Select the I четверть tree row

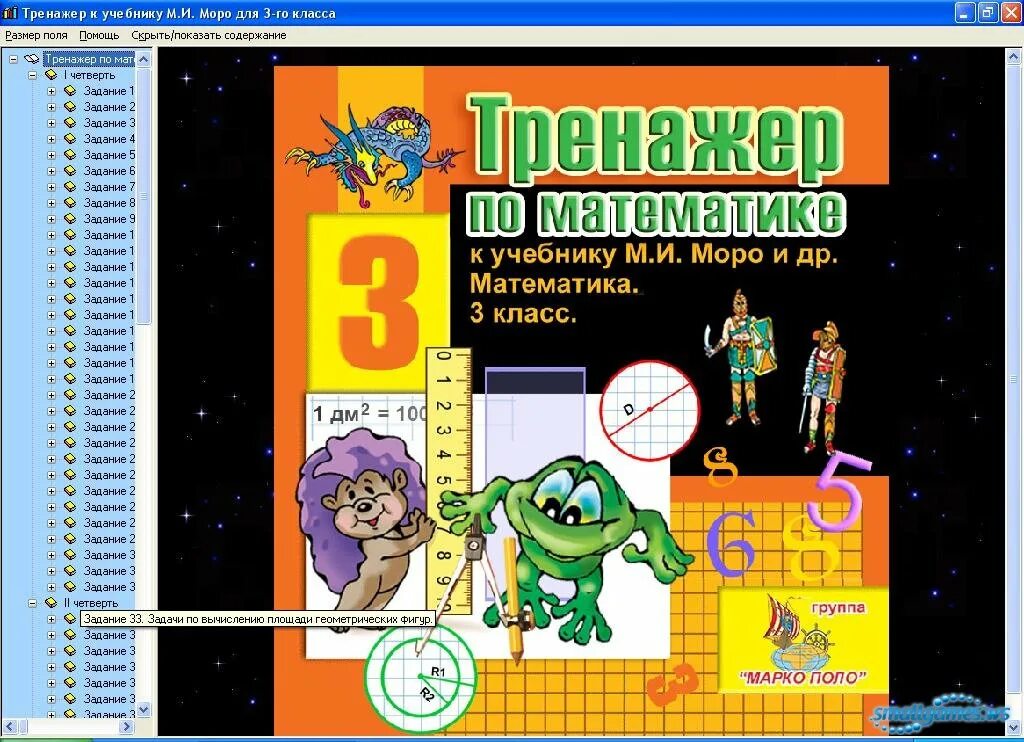pyautogui.click(x=89, y=75)
